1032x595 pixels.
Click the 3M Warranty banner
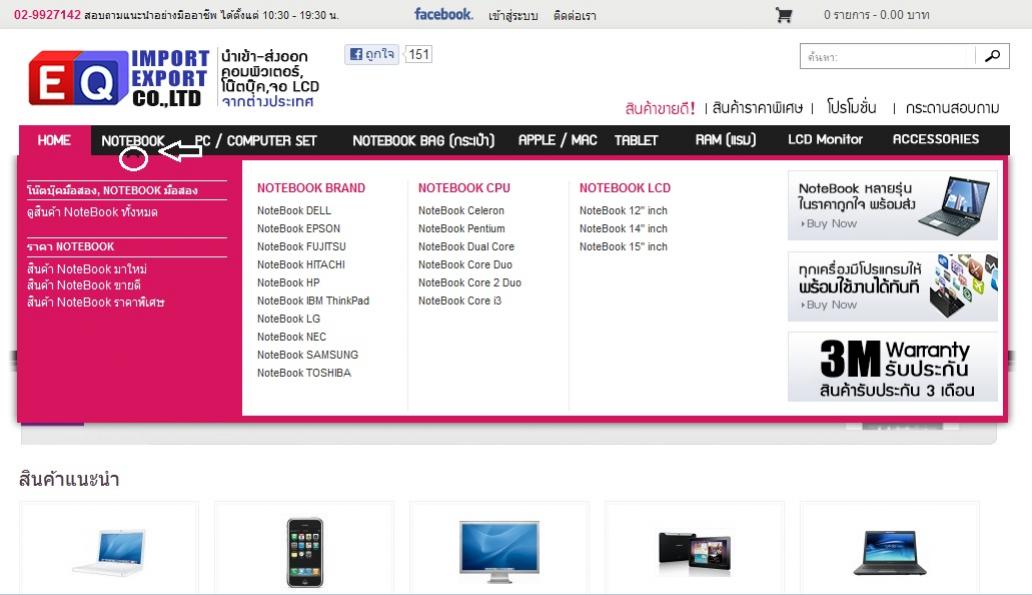(x=892, y=367)
